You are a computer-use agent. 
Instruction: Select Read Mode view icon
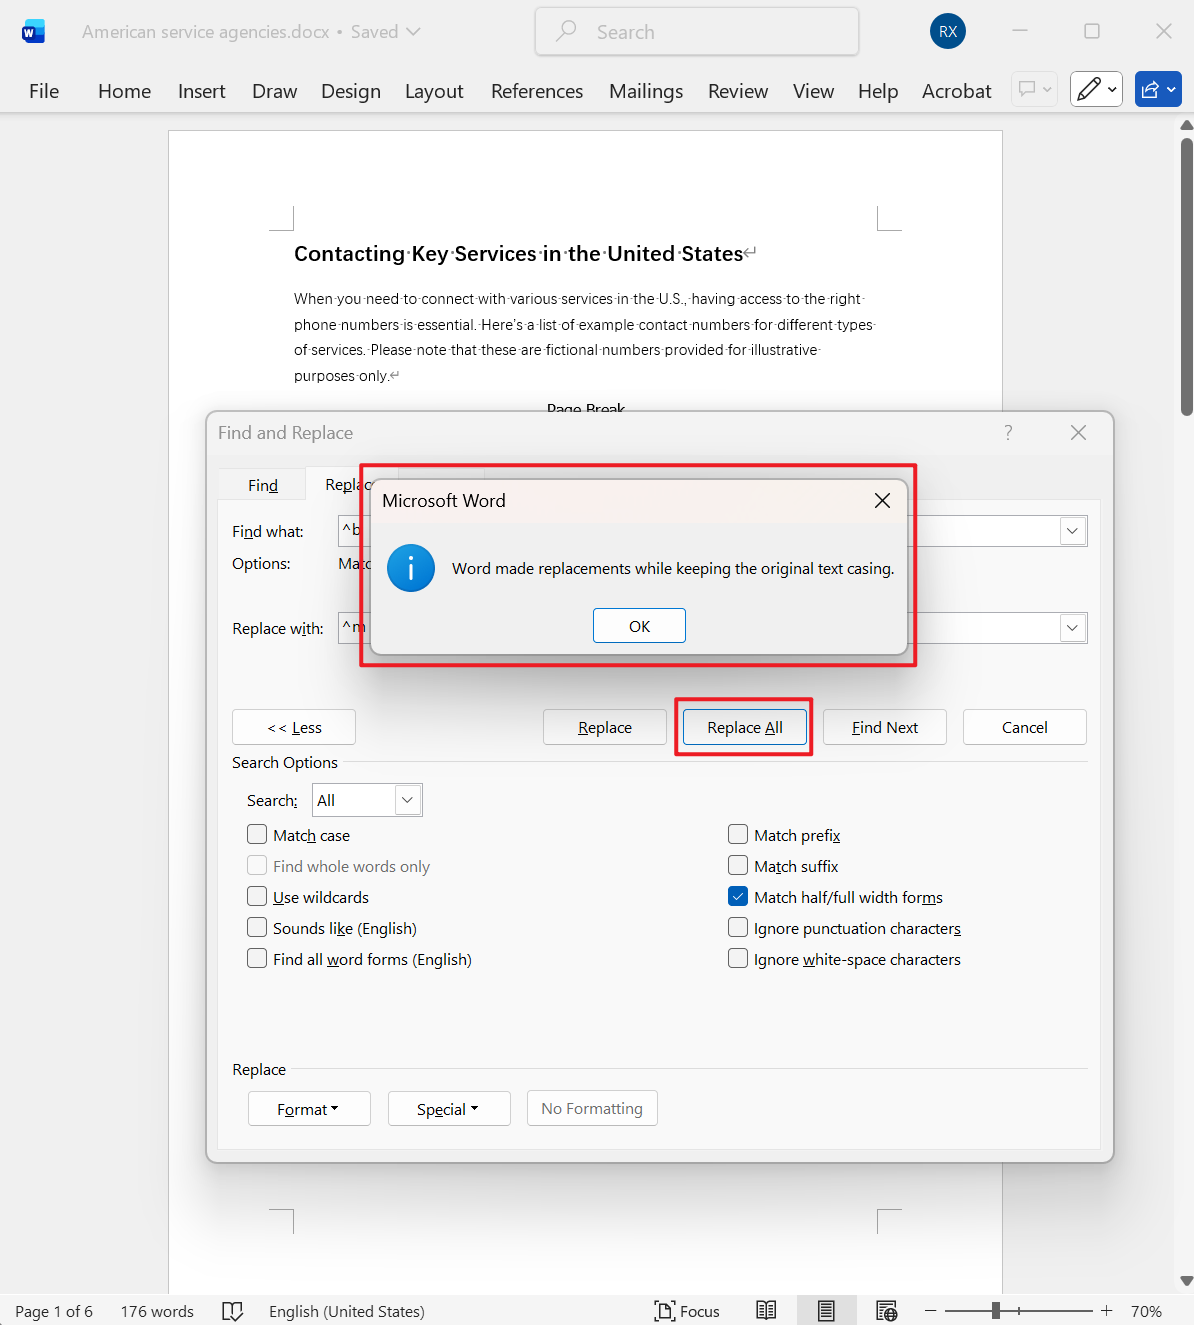coord(766,1311)
